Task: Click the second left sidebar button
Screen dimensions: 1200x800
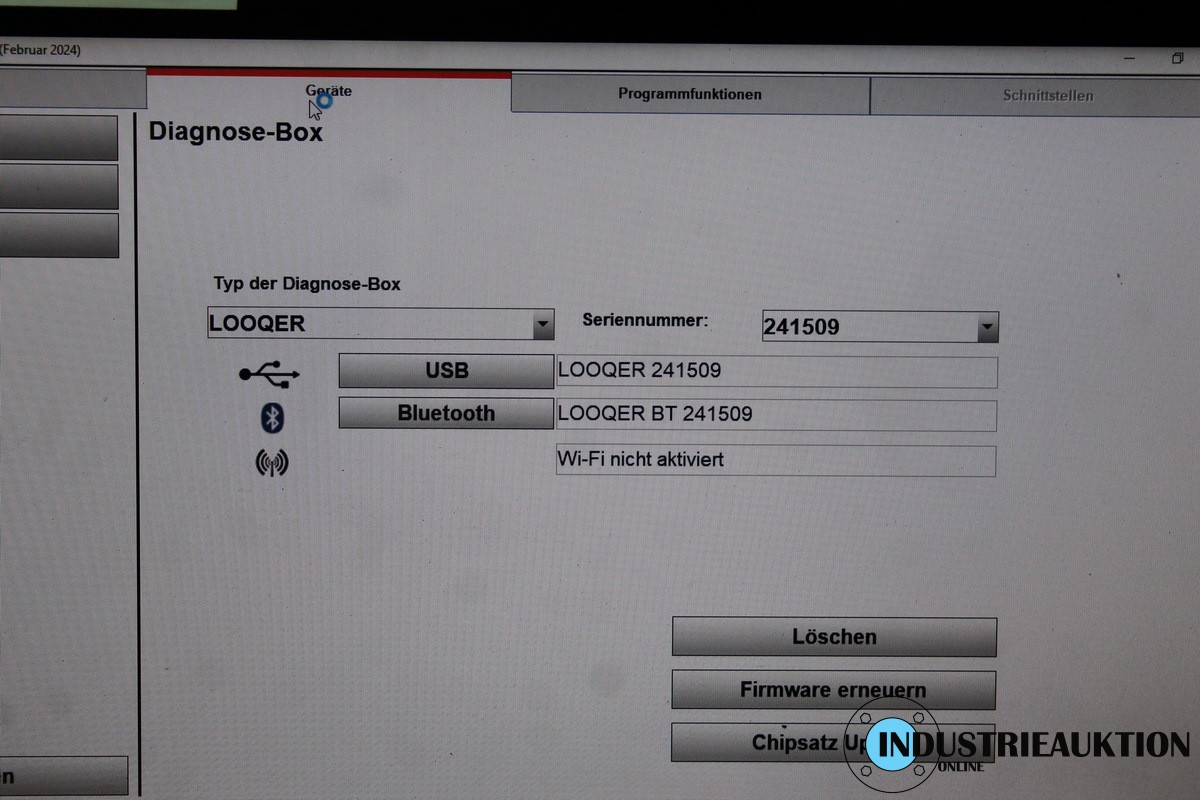Action: [x=59, y=187]
